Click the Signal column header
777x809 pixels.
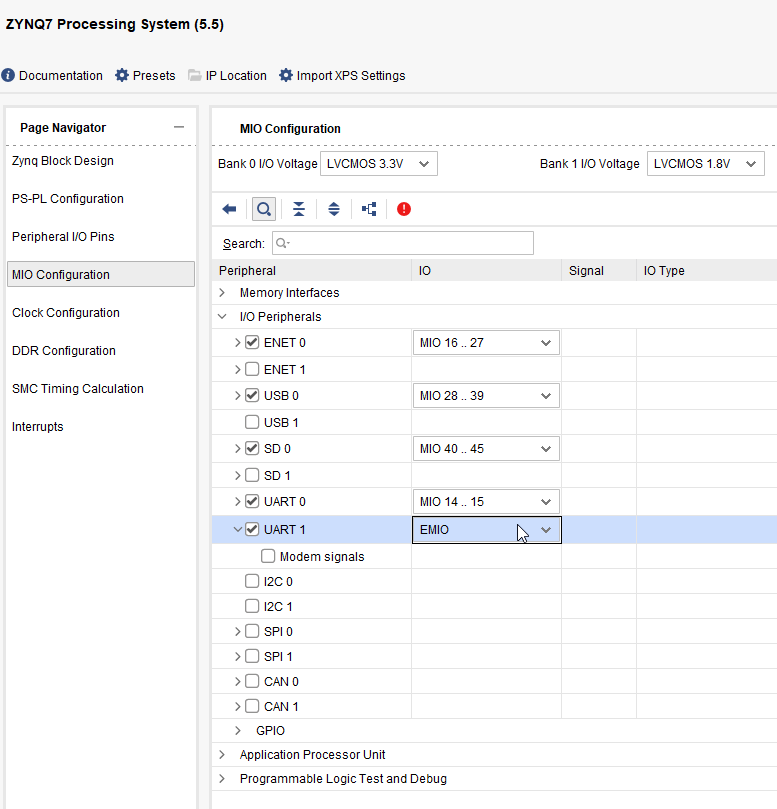pyautogui.click(x=599, y=270)
